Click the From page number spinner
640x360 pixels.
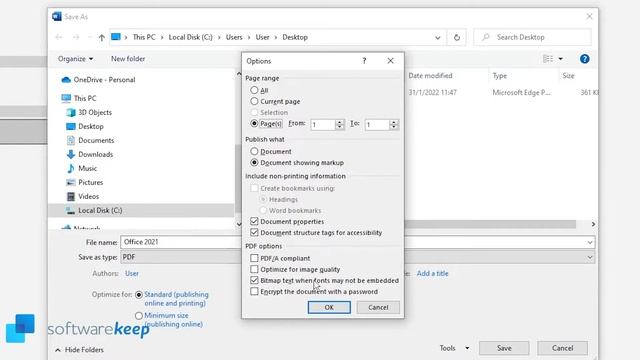[x=340, y=124]
